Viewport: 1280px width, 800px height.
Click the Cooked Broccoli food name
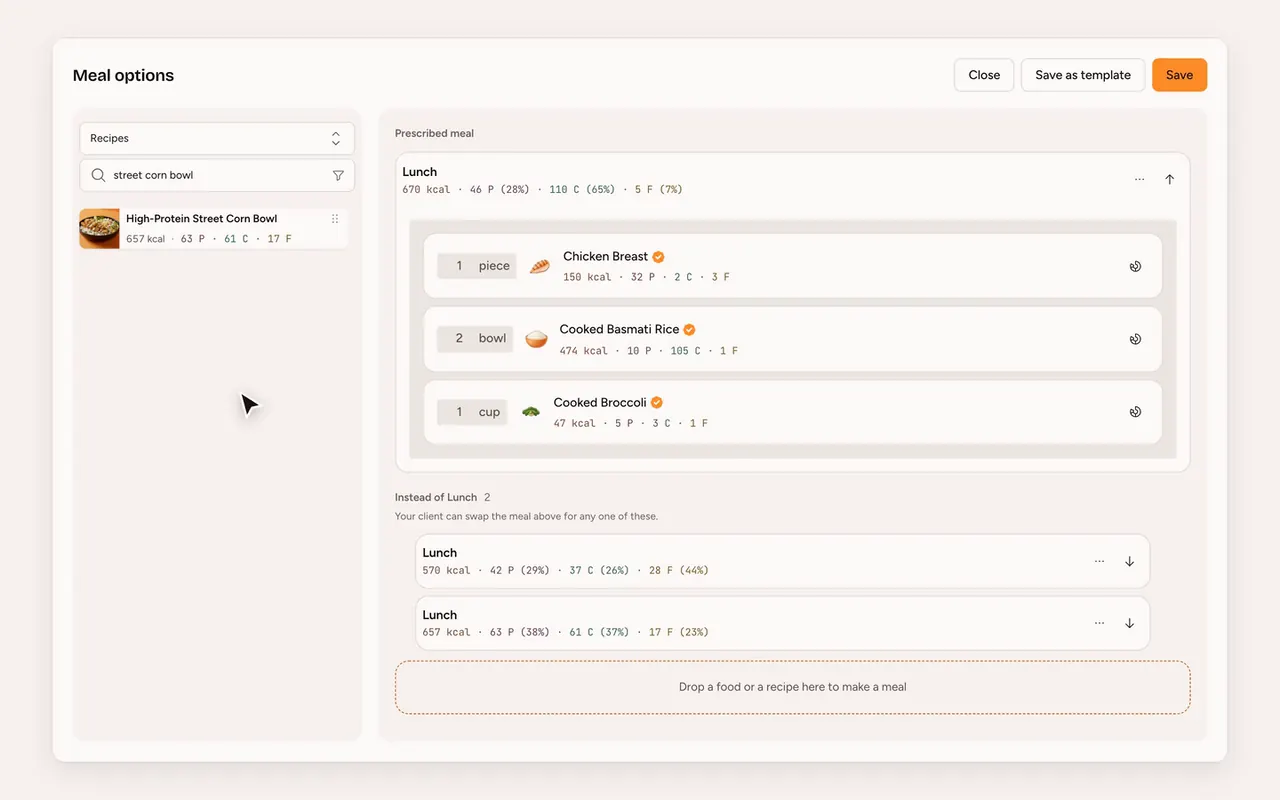tap(600, 403)
